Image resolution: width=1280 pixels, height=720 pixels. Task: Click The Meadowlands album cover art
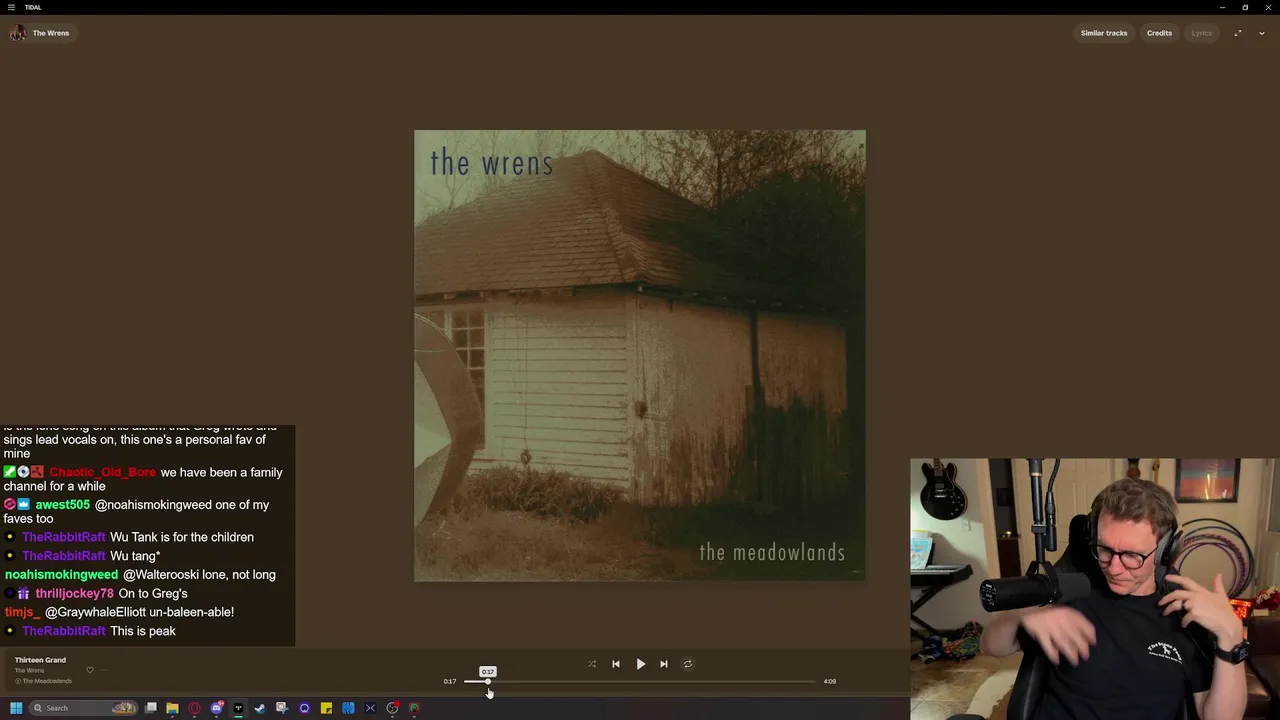click(x=640, y=355)
